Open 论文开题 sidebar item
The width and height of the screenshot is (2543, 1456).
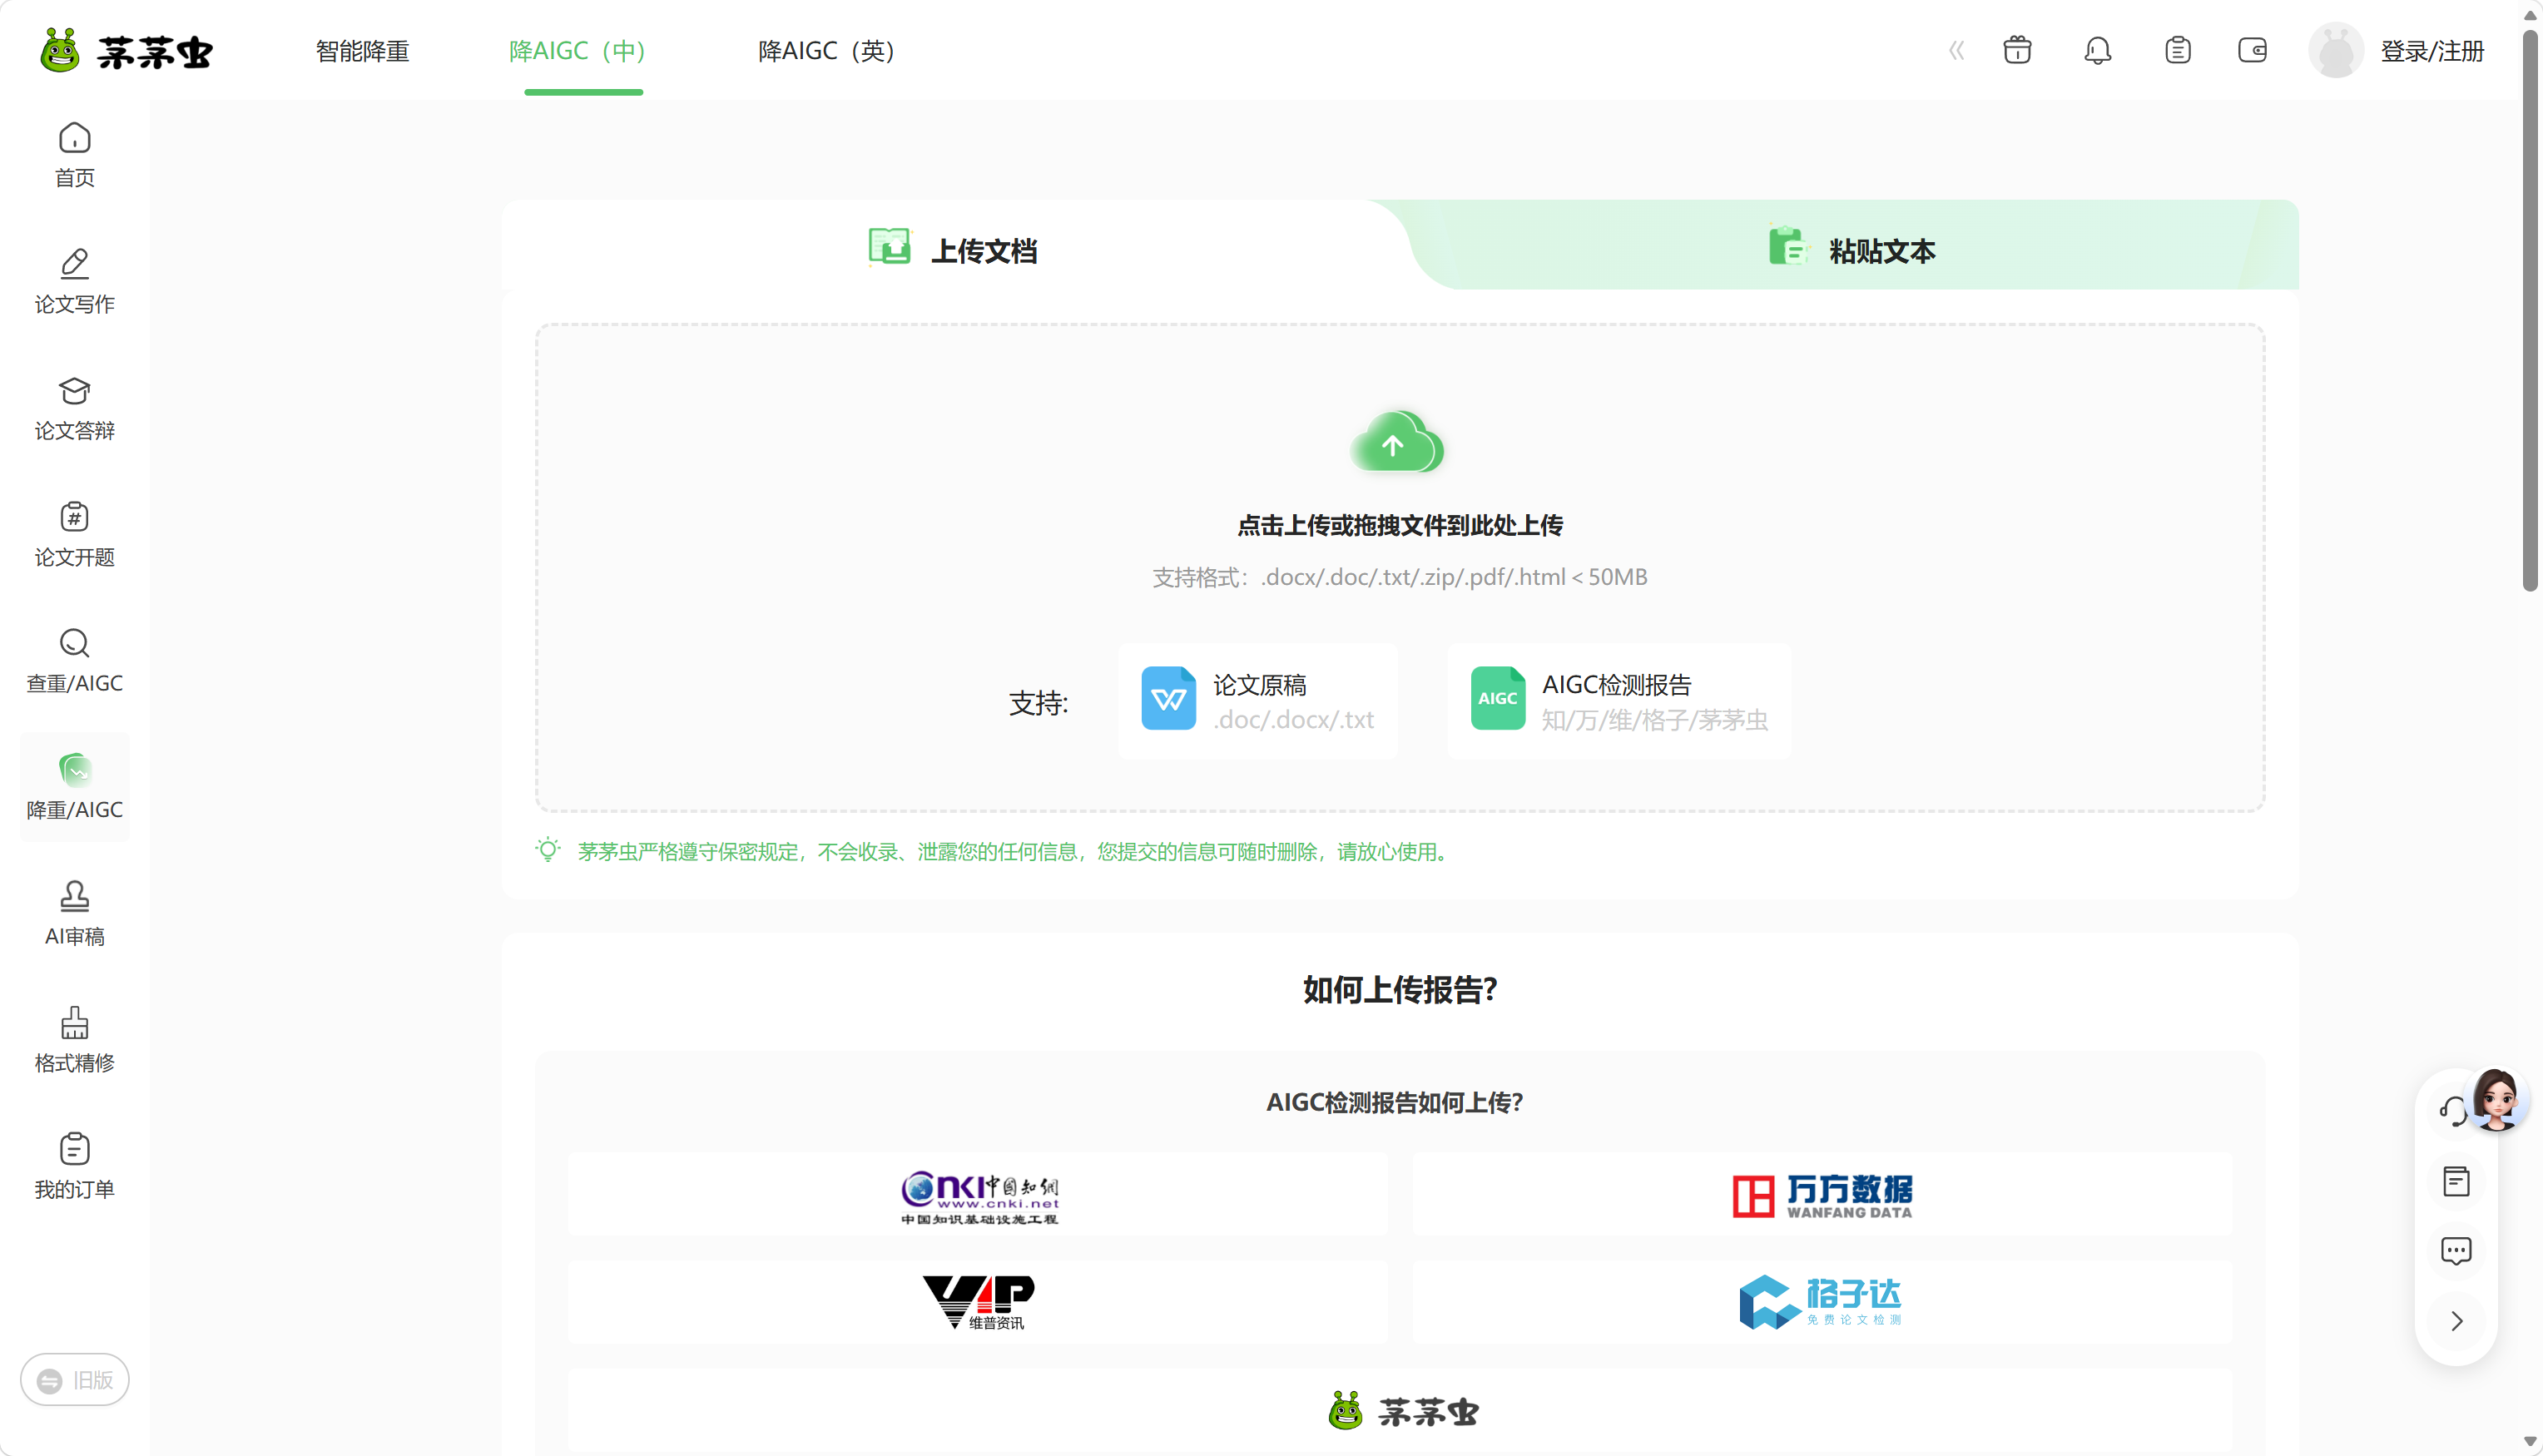click(74, 534)
